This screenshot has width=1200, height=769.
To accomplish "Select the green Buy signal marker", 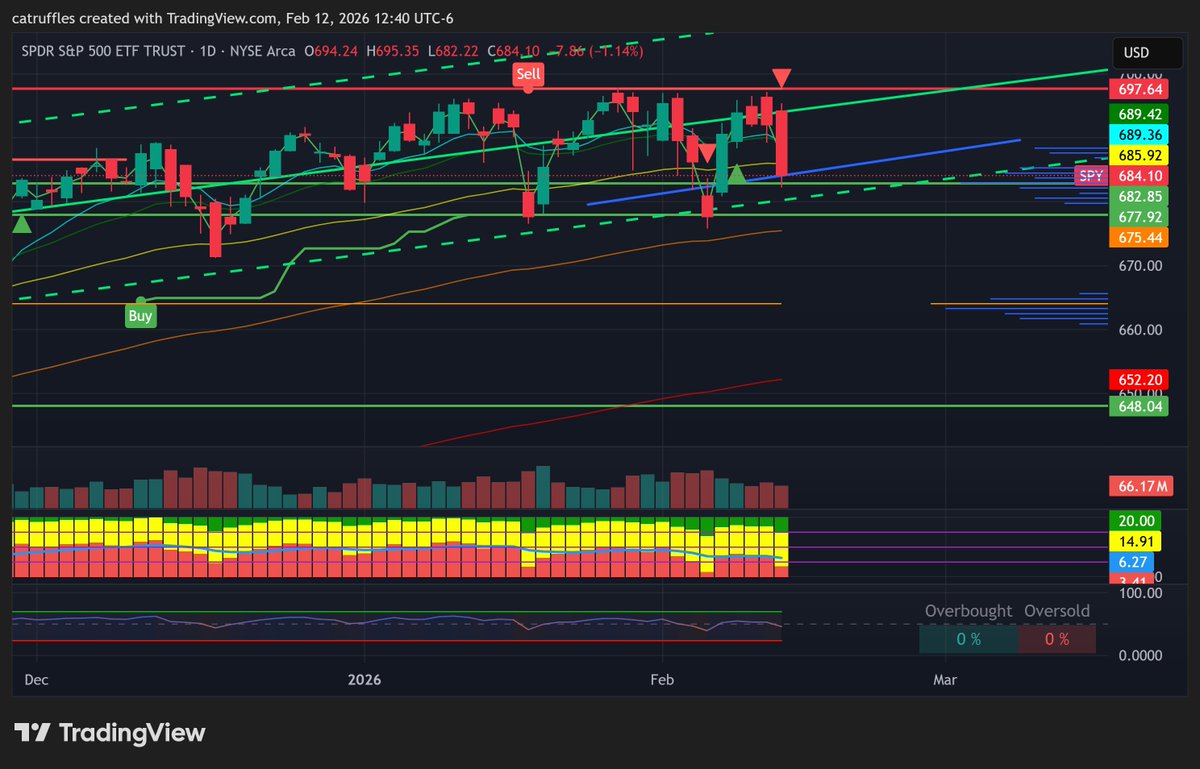I will tap(141, 316).
